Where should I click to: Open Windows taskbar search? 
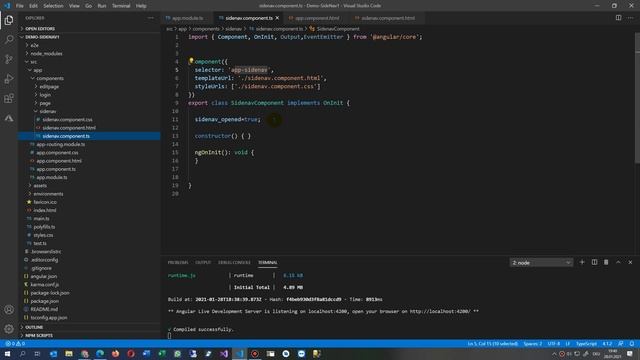pos(22,353)
